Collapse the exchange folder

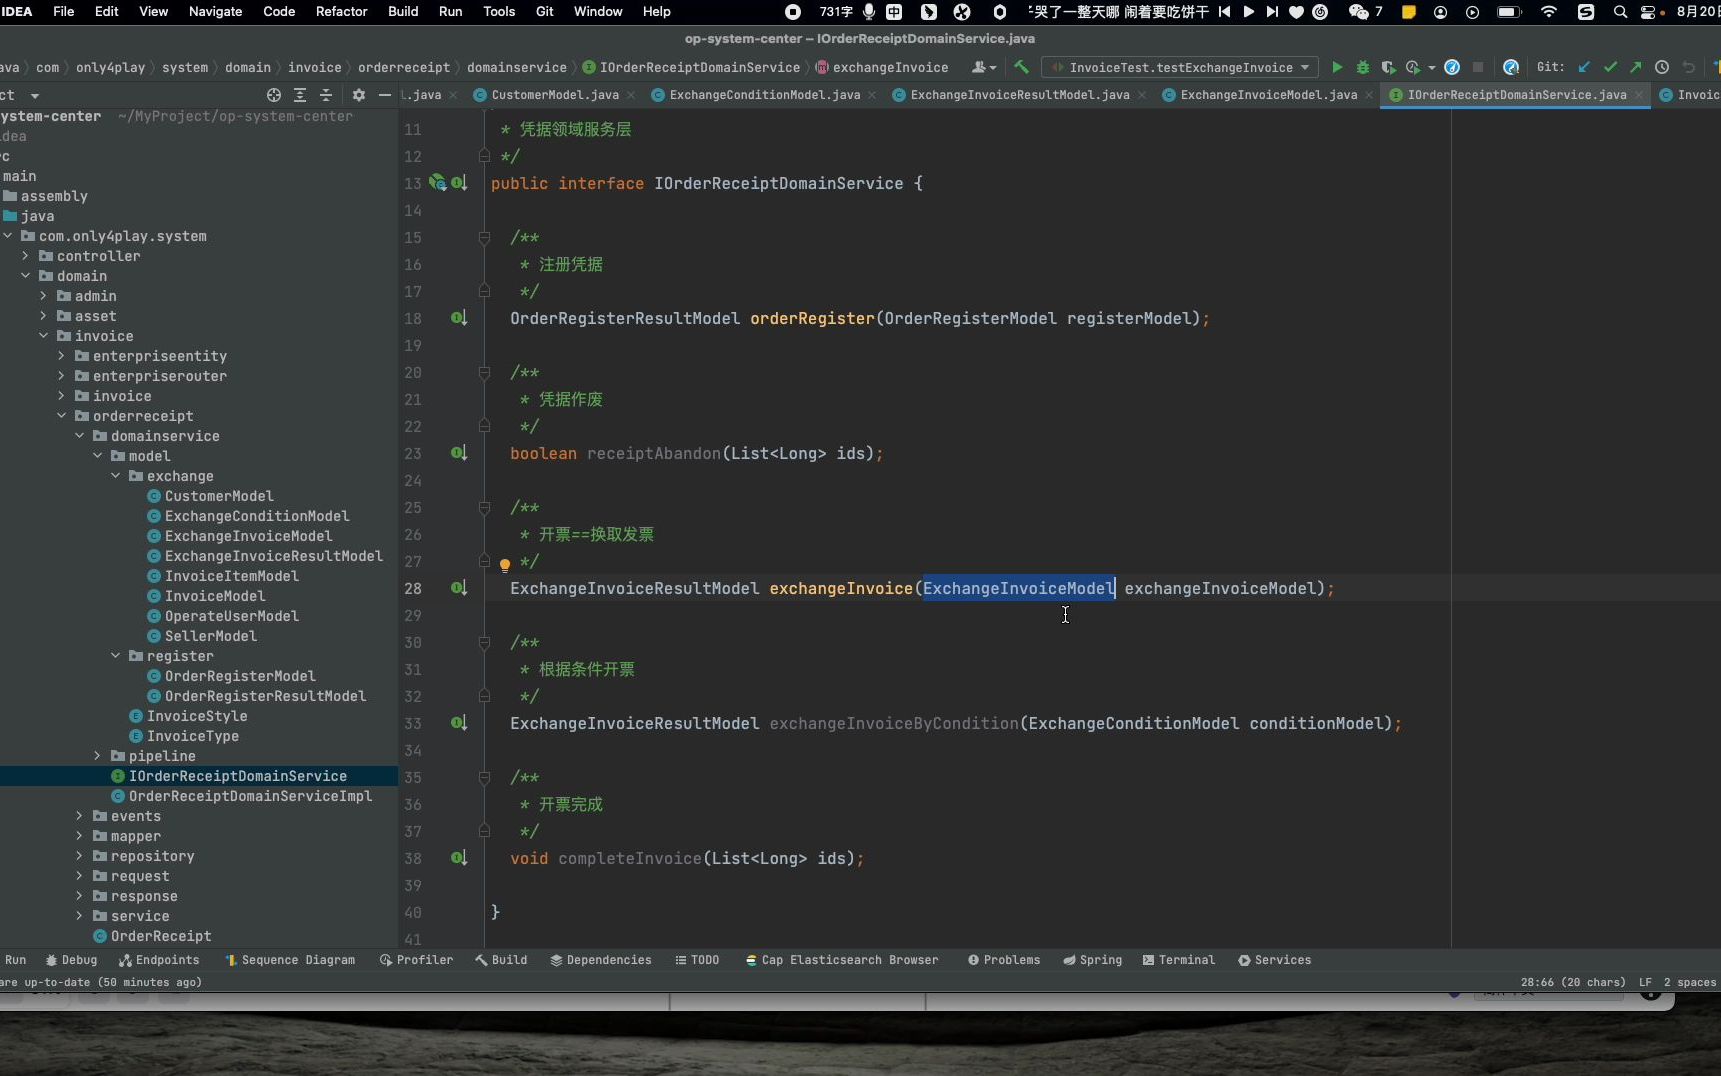tap(116, 476)
